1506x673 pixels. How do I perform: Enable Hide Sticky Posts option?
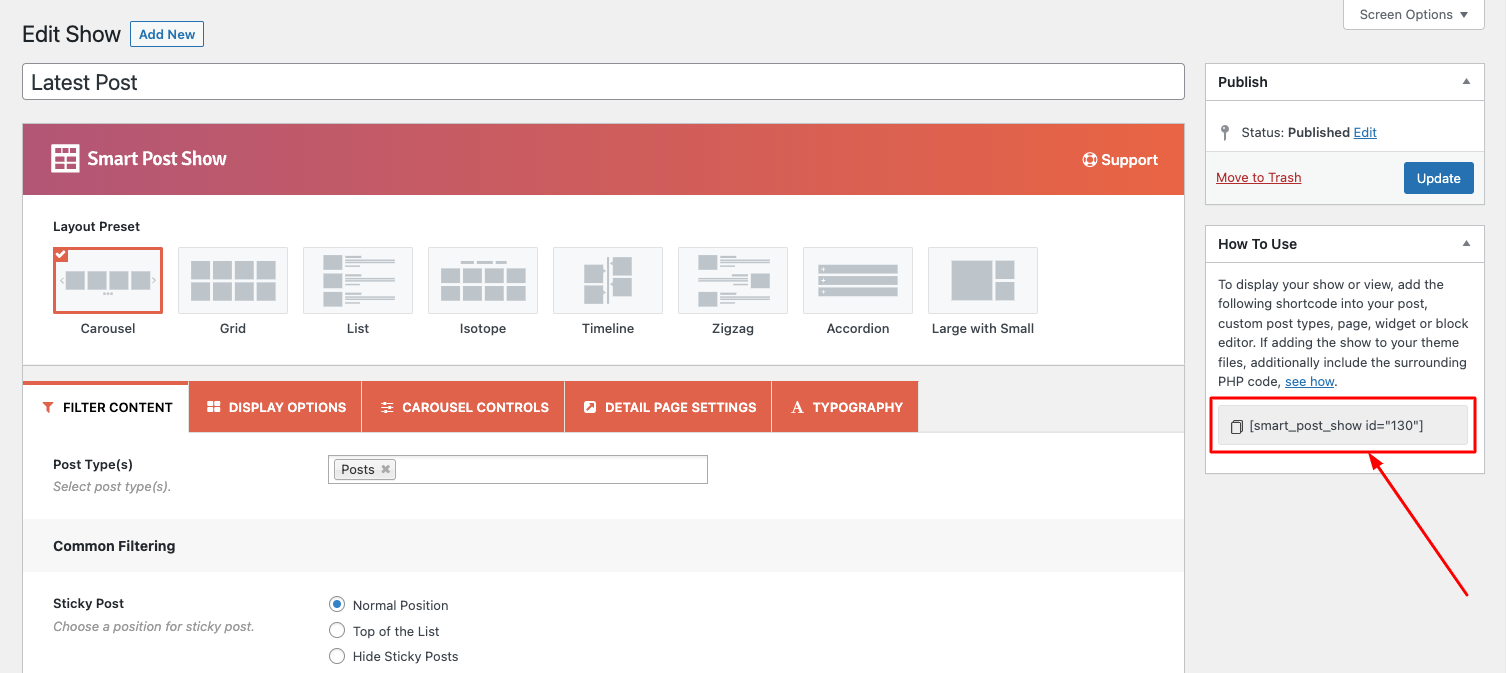coord(337,657)
